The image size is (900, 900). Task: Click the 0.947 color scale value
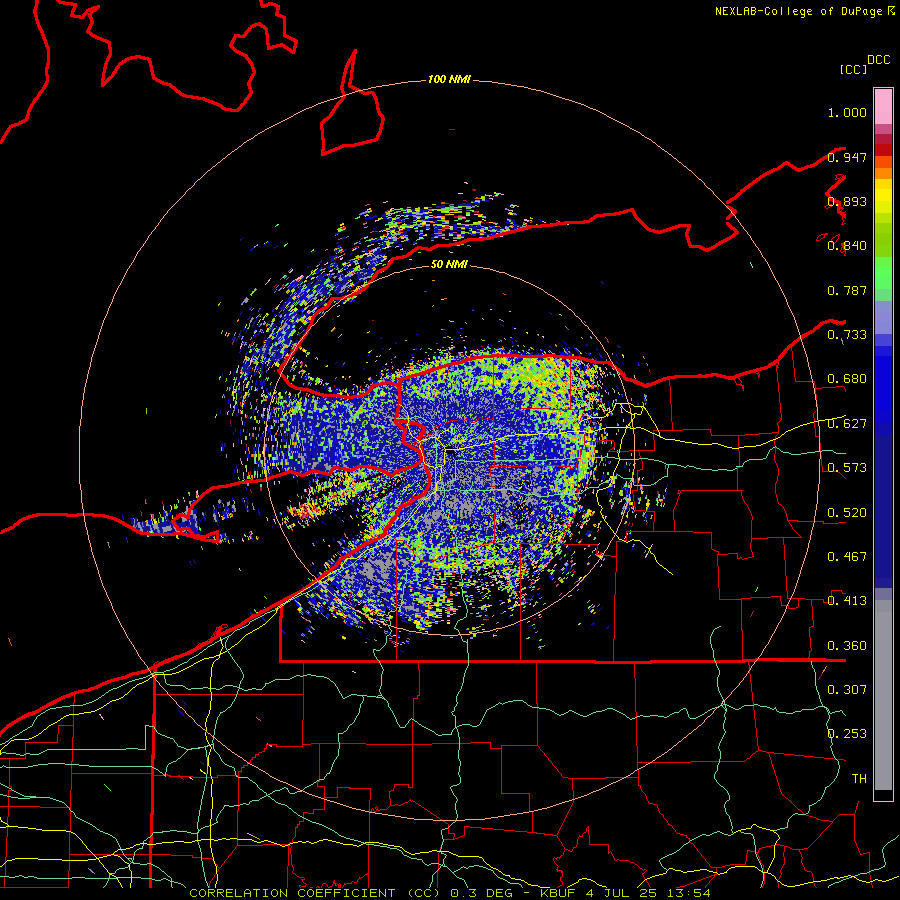pos(847,157)
